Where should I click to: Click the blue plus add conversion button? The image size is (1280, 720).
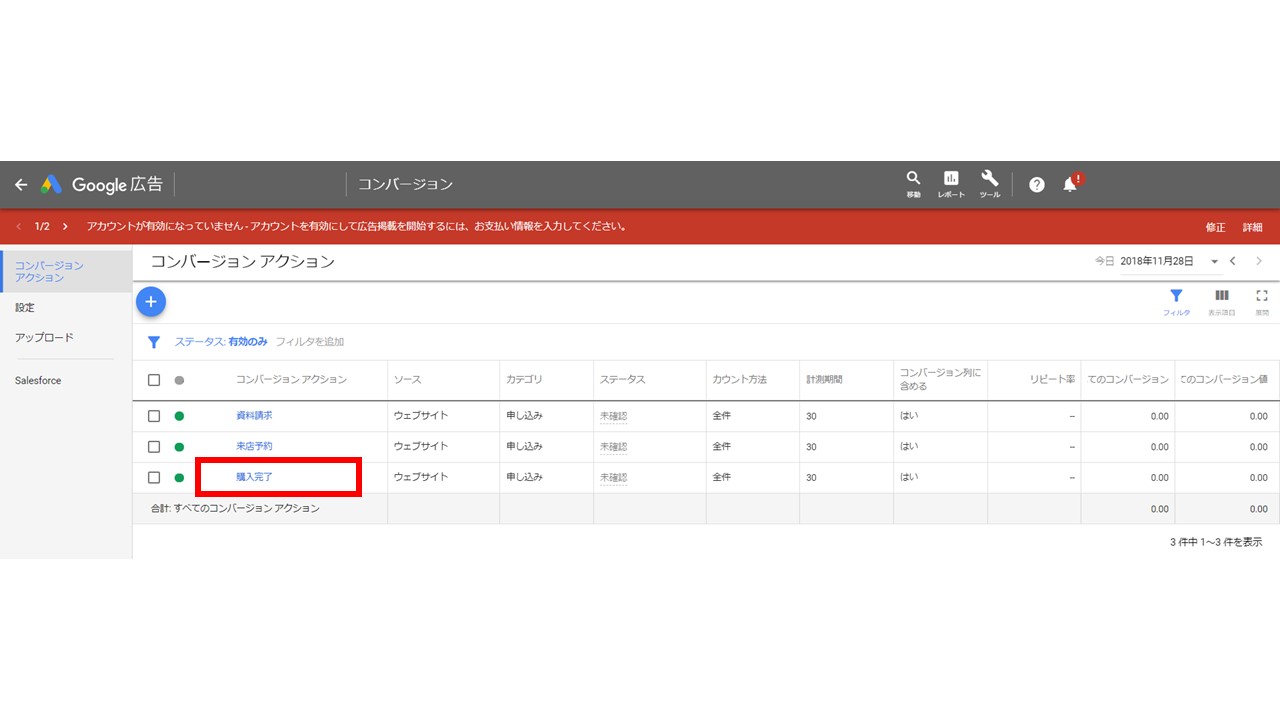point(151,302)
